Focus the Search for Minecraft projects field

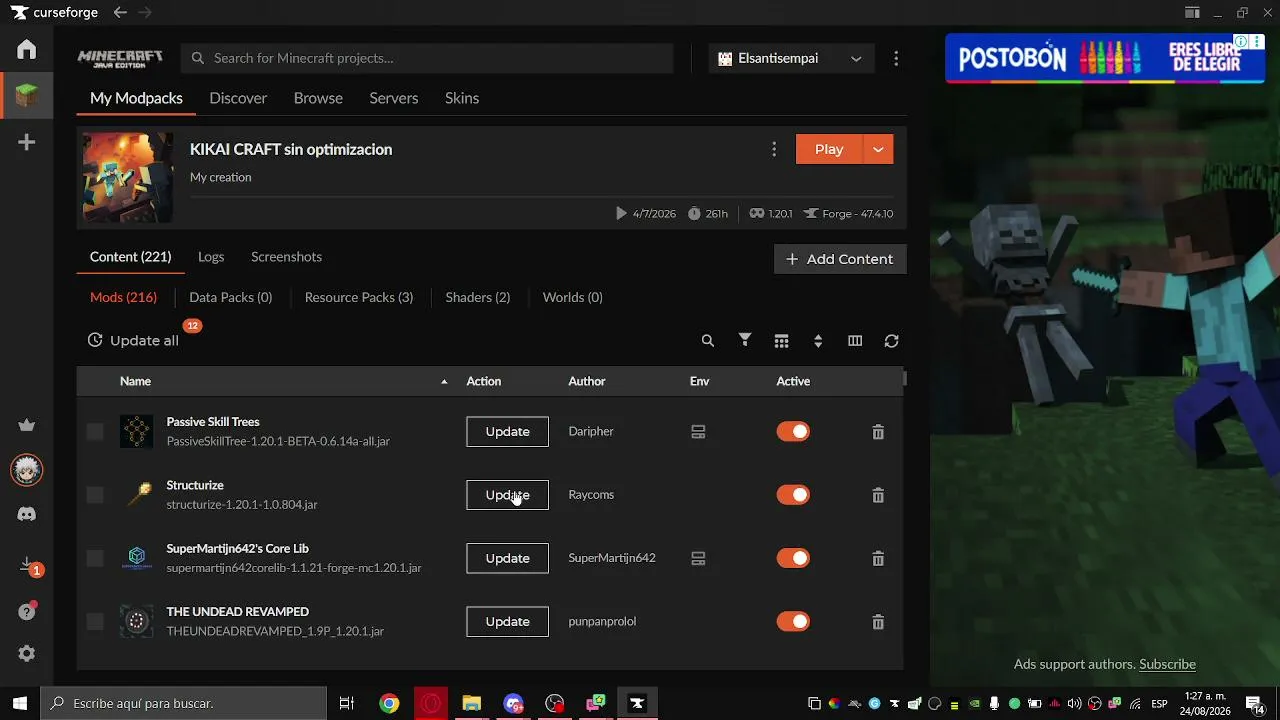click(427, 58)
